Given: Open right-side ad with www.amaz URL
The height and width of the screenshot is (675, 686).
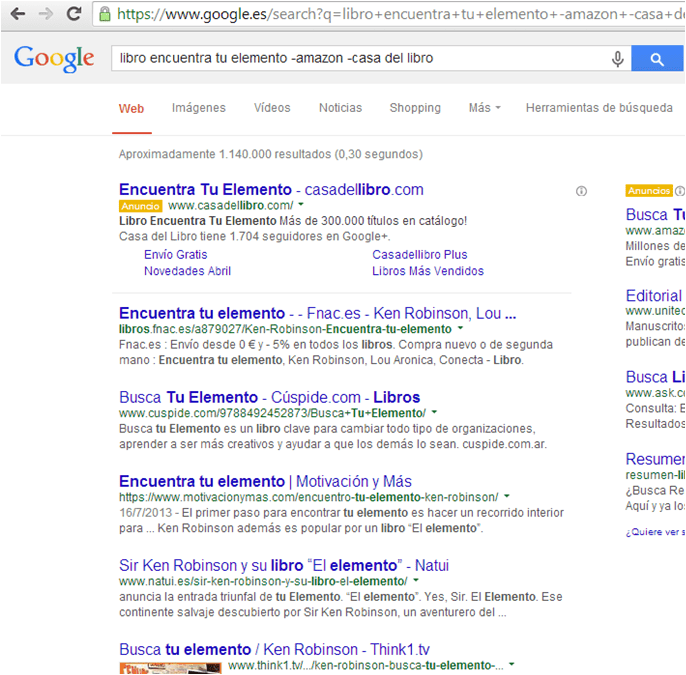Looking at the screenshot, I should (x=655, y=215).
